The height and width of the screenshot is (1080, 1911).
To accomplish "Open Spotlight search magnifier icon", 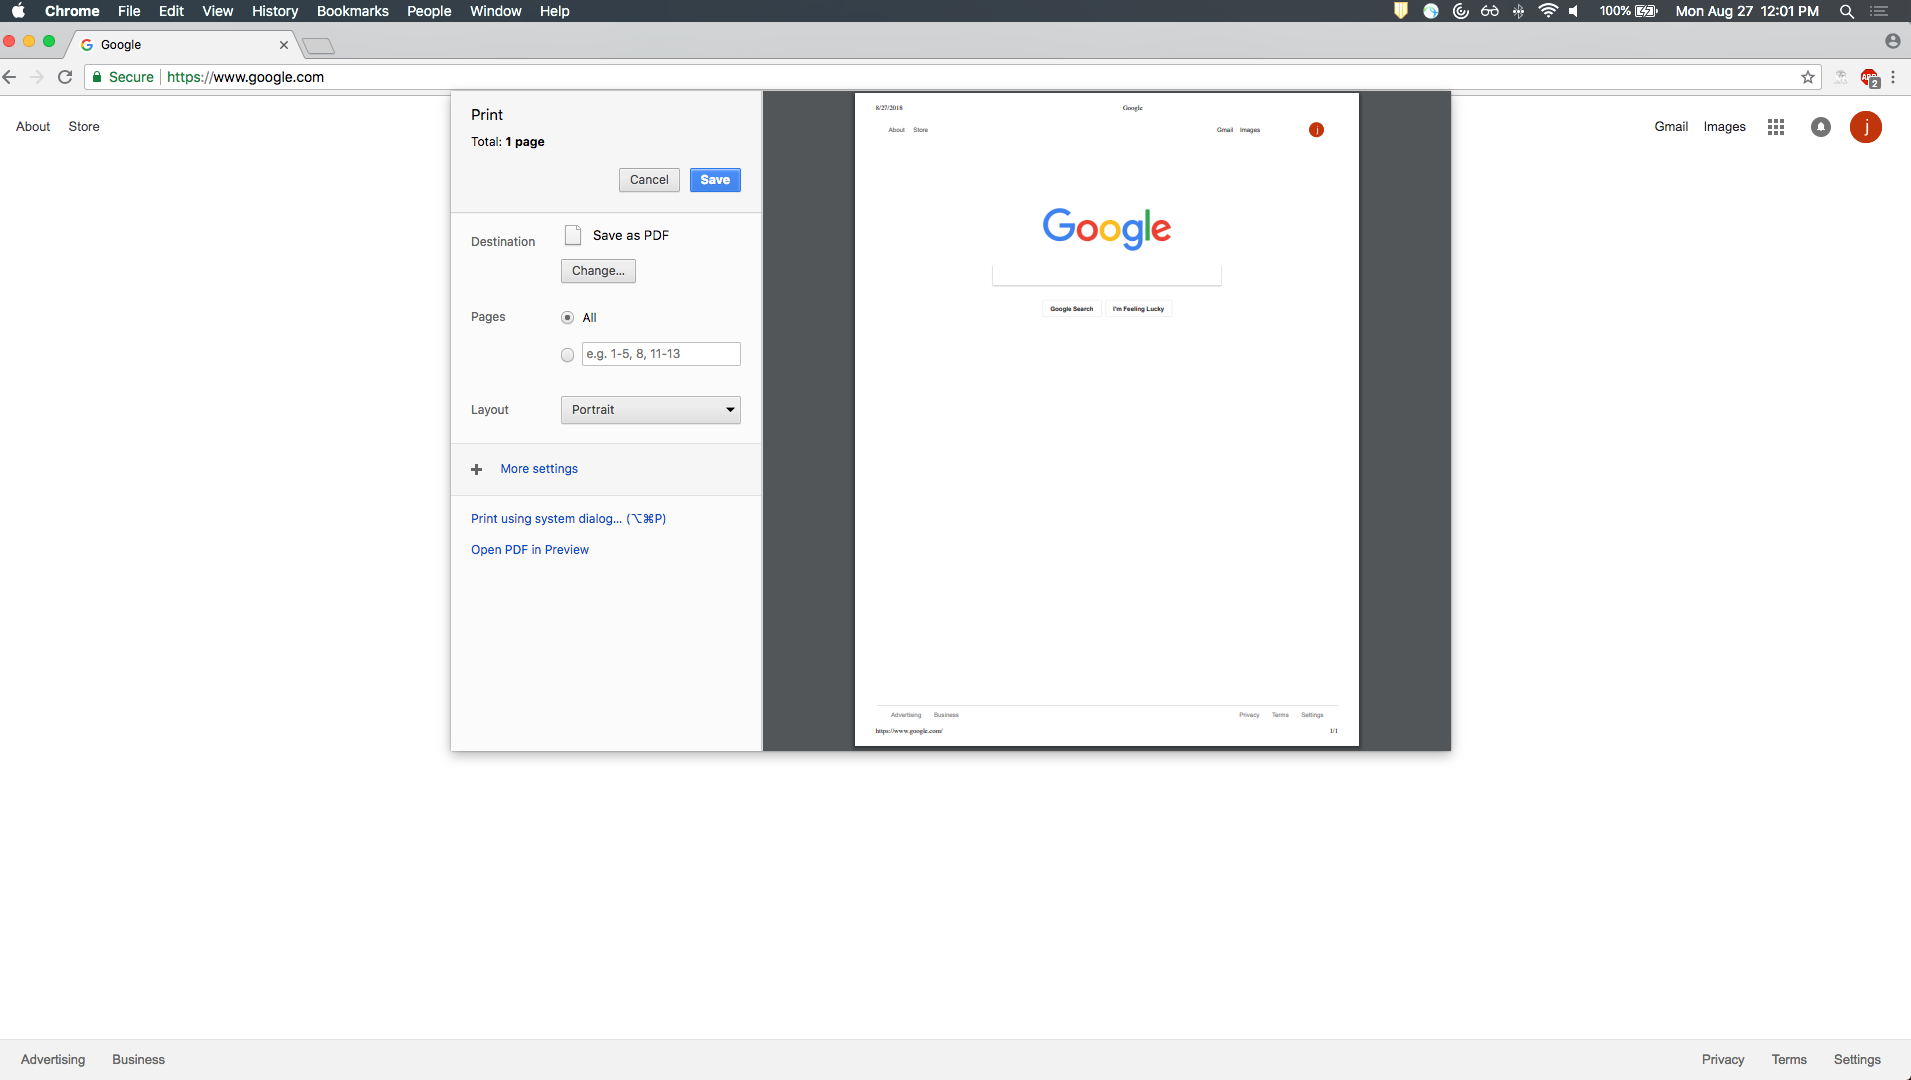I will click(1847, 11).
